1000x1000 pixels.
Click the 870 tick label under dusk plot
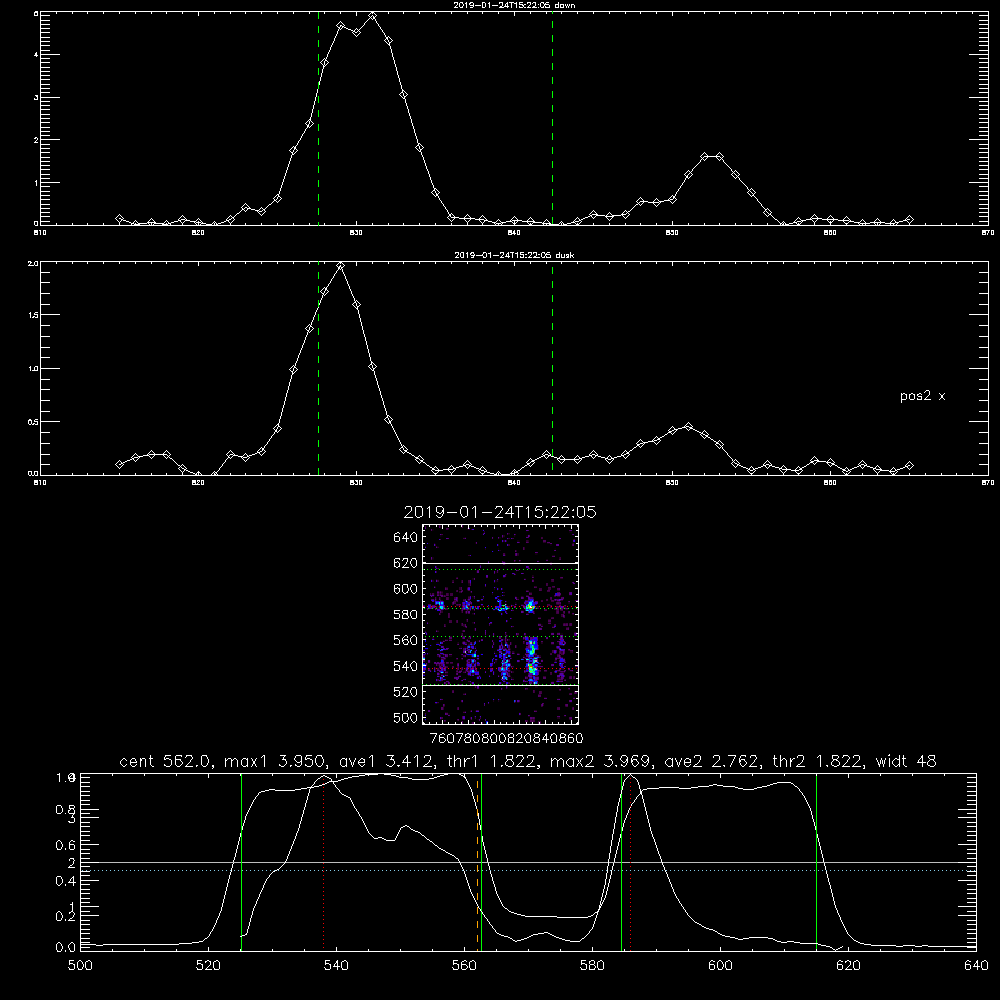click(987, 483)
